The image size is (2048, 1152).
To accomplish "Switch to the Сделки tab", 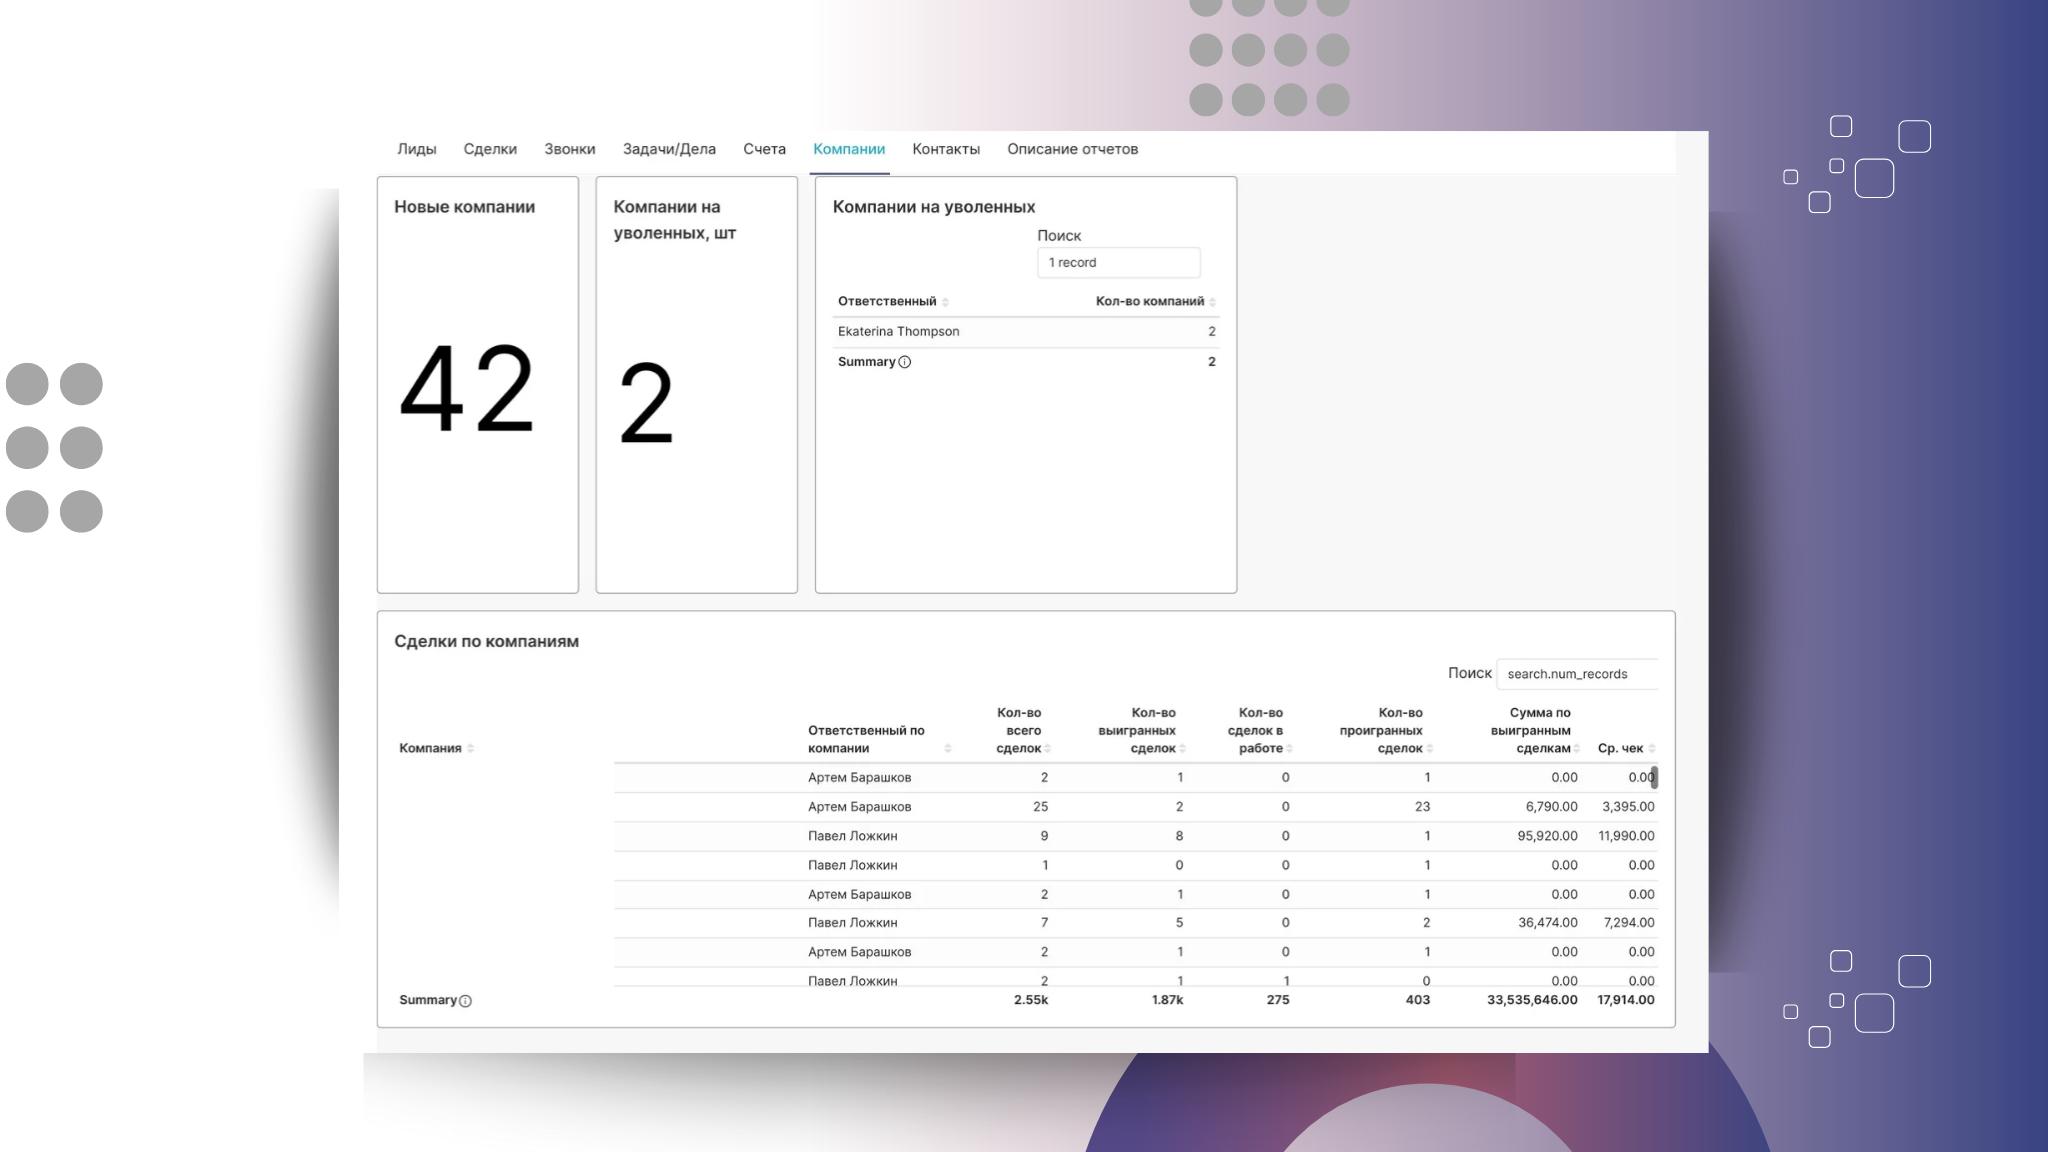I will [x=490, y=149].
